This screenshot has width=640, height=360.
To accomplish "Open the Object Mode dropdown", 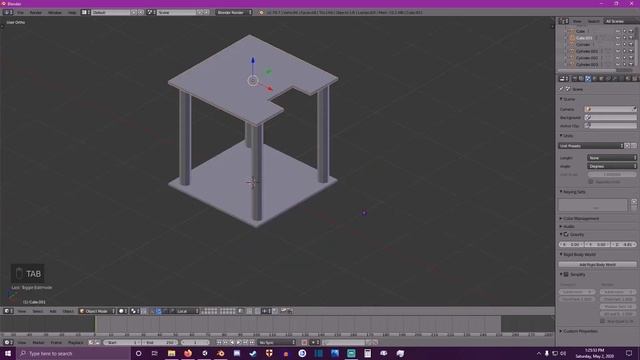I will [x=97, y=311].
